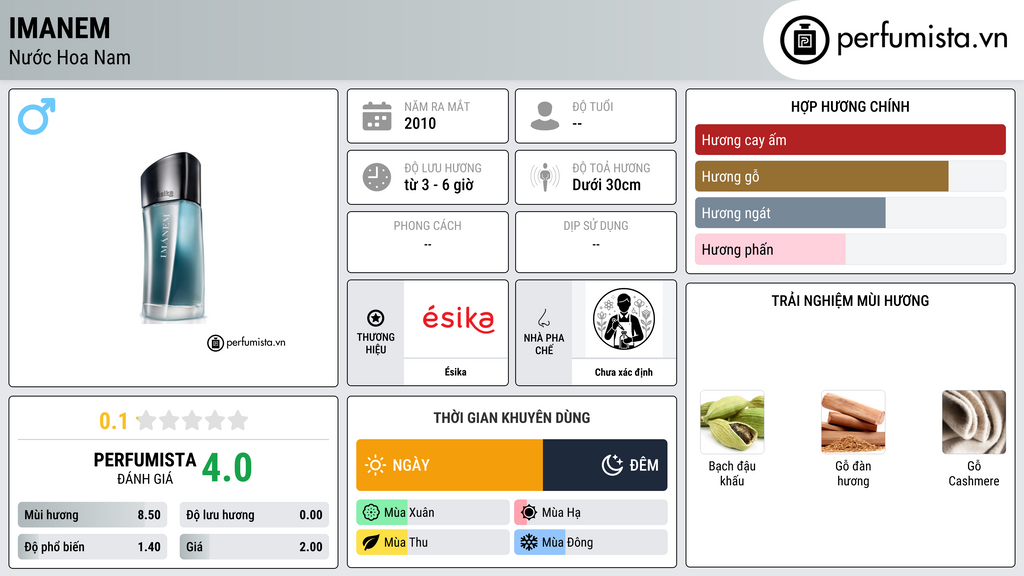Click the sillage value Dưới 30cm
The image size is (1024, 576).
(607, 185)
